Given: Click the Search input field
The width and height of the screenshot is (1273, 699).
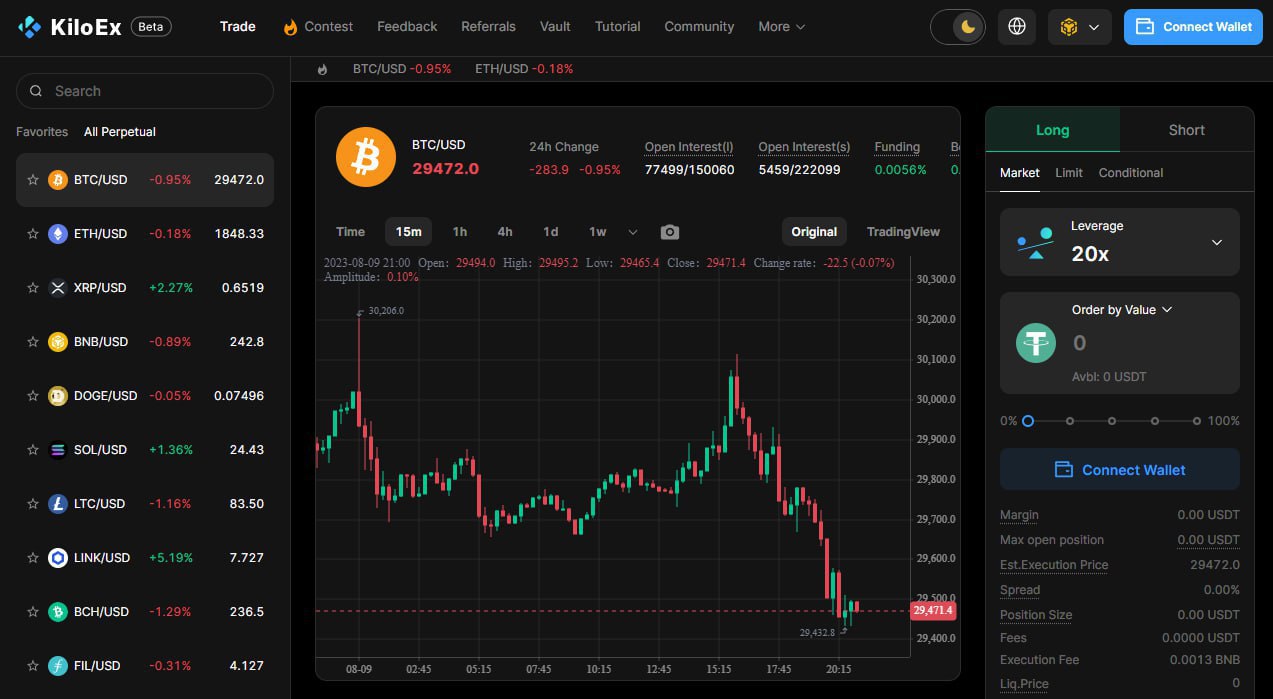Looking at the screenshot, I should point(145,91).
